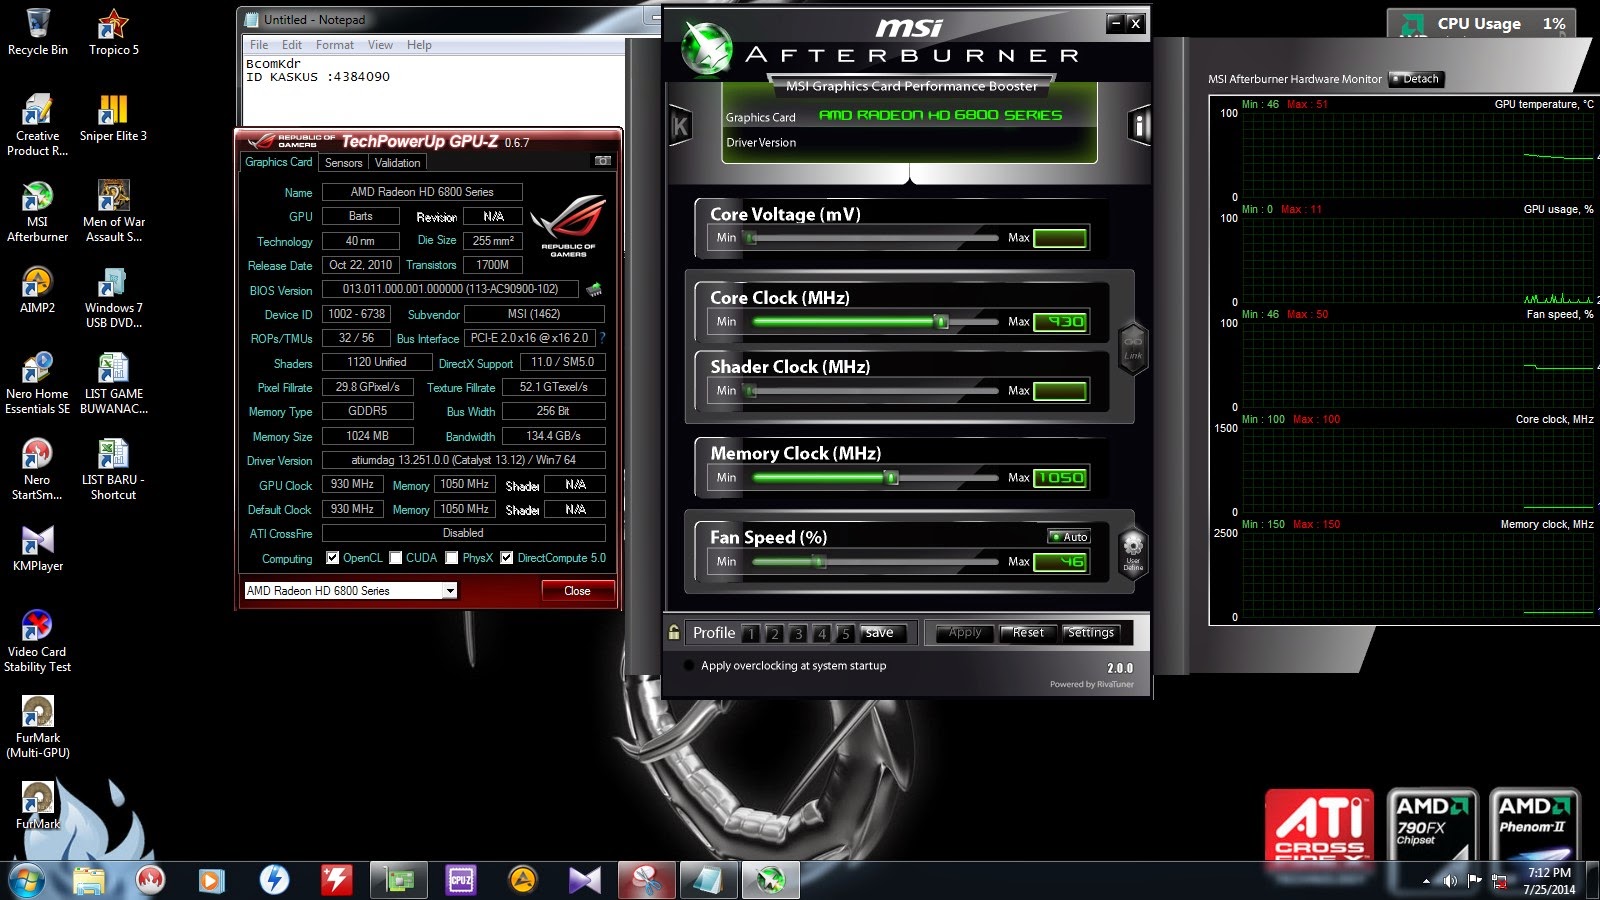Select Afterburner profile slot 3
Screen dimensions: 1600x900
798,633
